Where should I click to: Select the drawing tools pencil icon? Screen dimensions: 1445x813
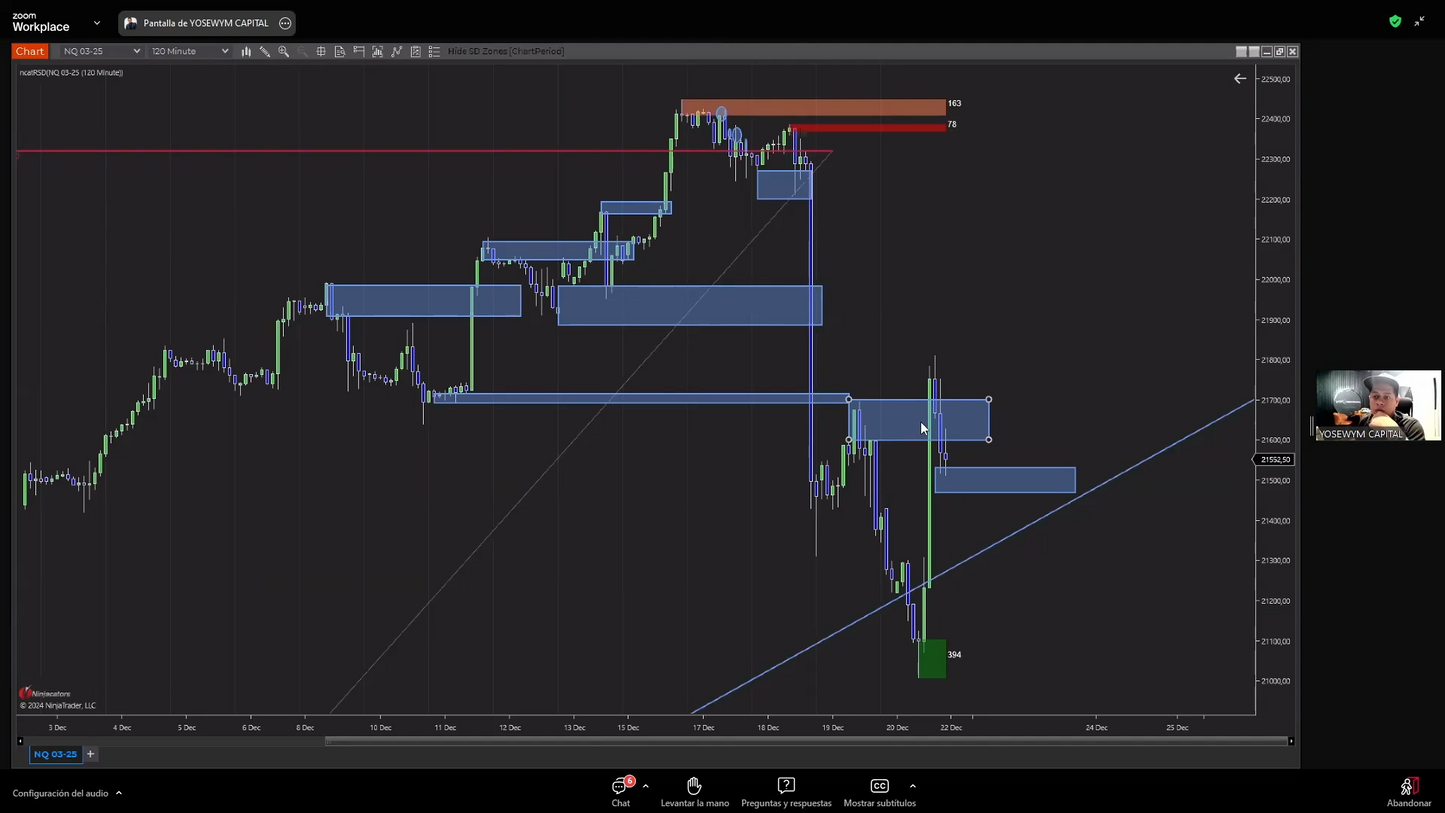click(x=265, y=51)
